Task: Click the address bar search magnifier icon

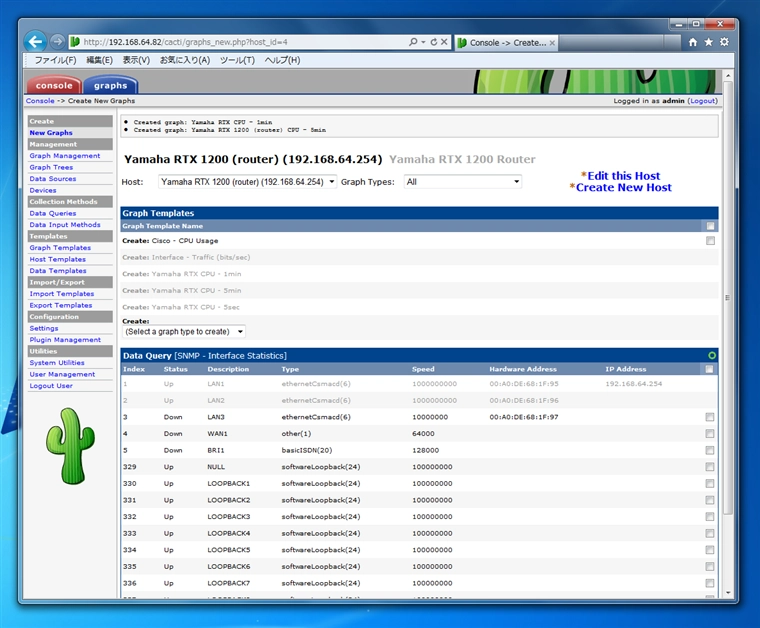Action: click(413, 42)
